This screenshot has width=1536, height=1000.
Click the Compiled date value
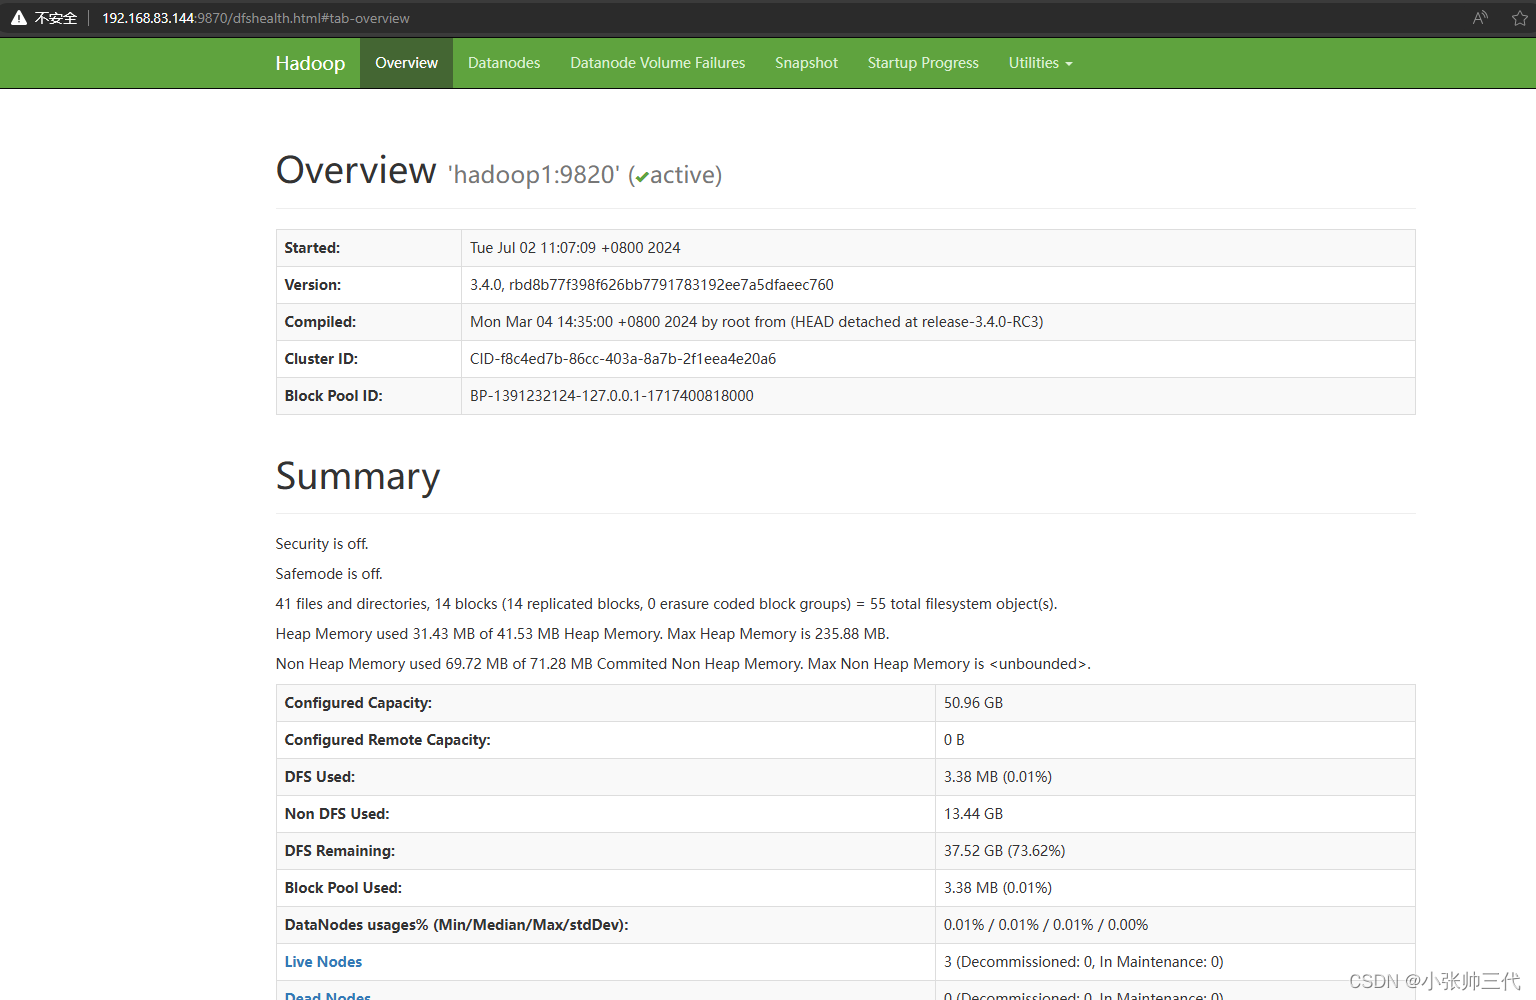click(x=757, y=322)
